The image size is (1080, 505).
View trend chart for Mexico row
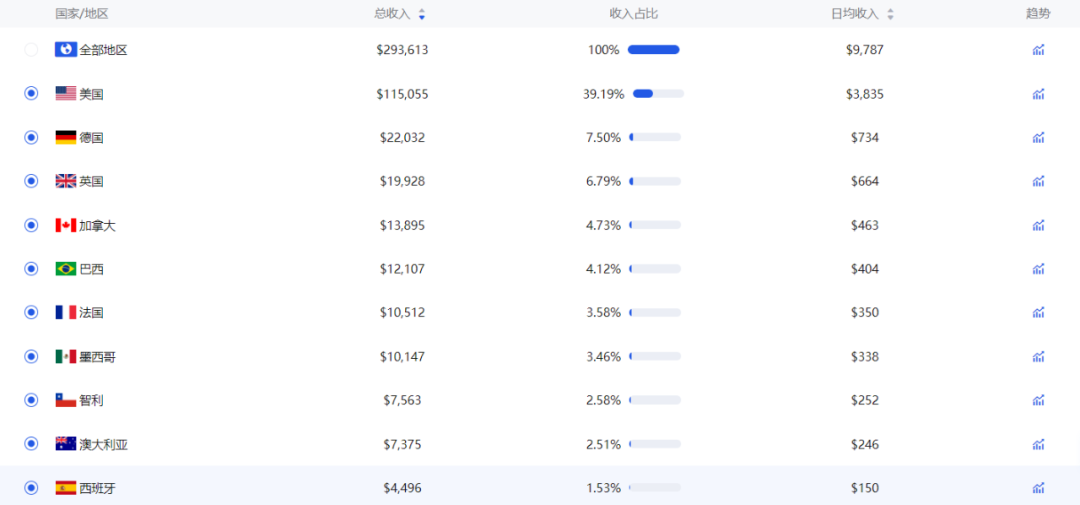(1038, 357)
